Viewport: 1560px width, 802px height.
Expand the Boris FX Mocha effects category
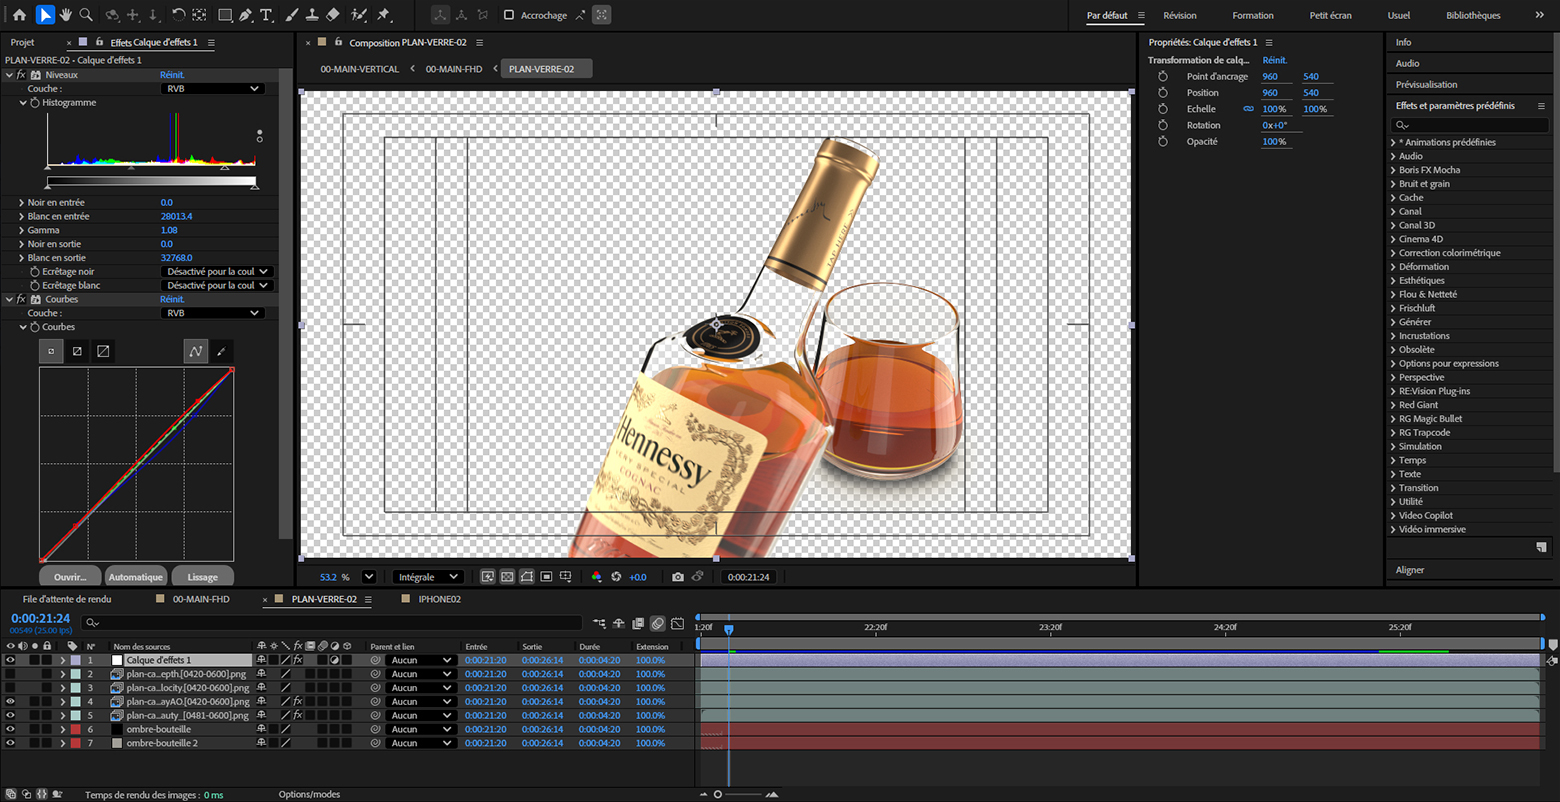1393,170
